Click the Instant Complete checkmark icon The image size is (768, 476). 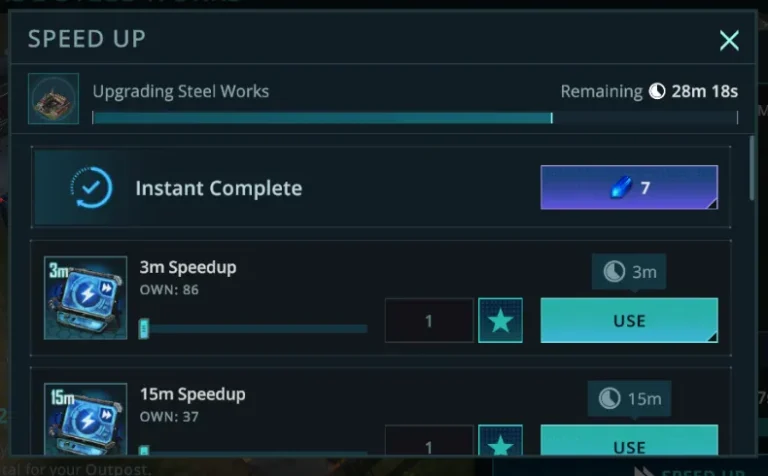click(92, 187)
